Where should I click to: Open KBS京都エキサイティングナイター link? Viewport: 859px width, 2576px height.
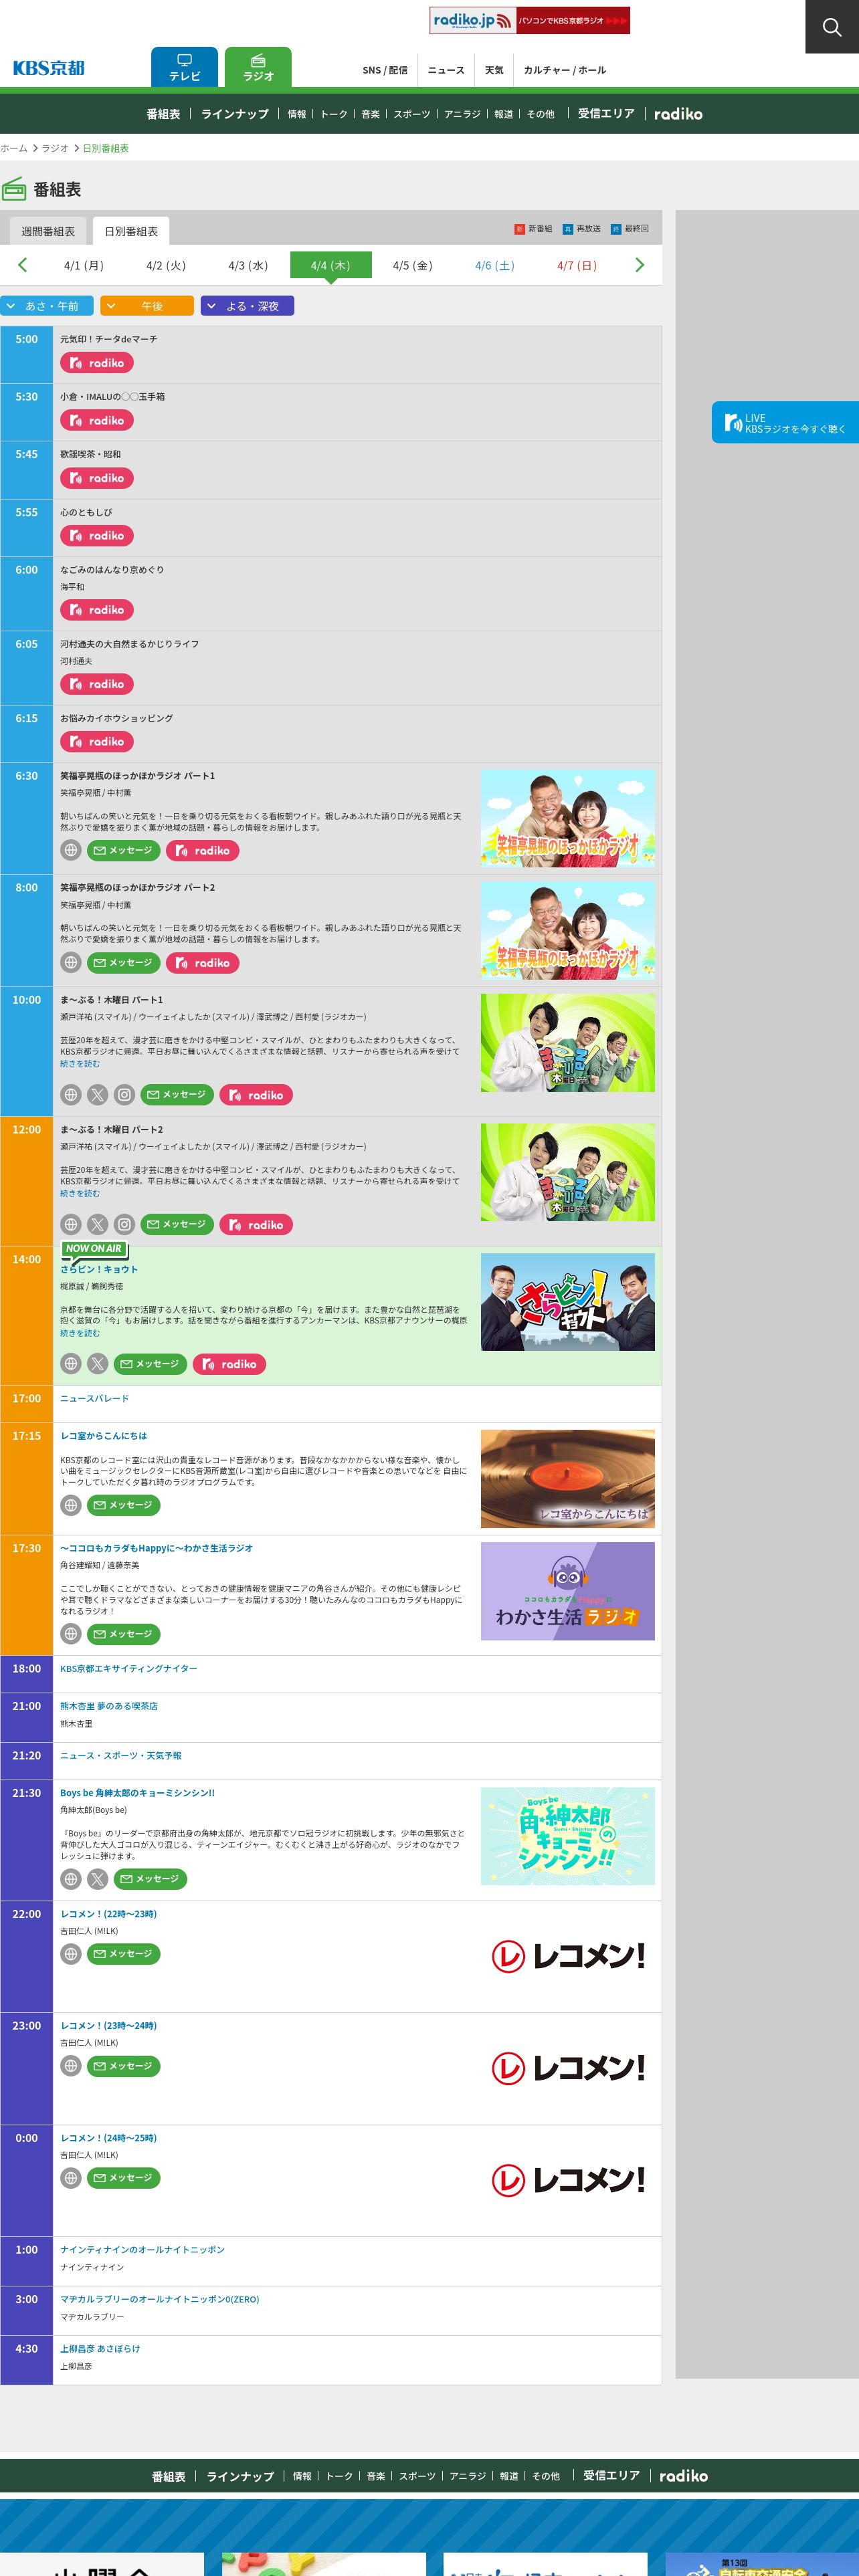pos(129,1669)
